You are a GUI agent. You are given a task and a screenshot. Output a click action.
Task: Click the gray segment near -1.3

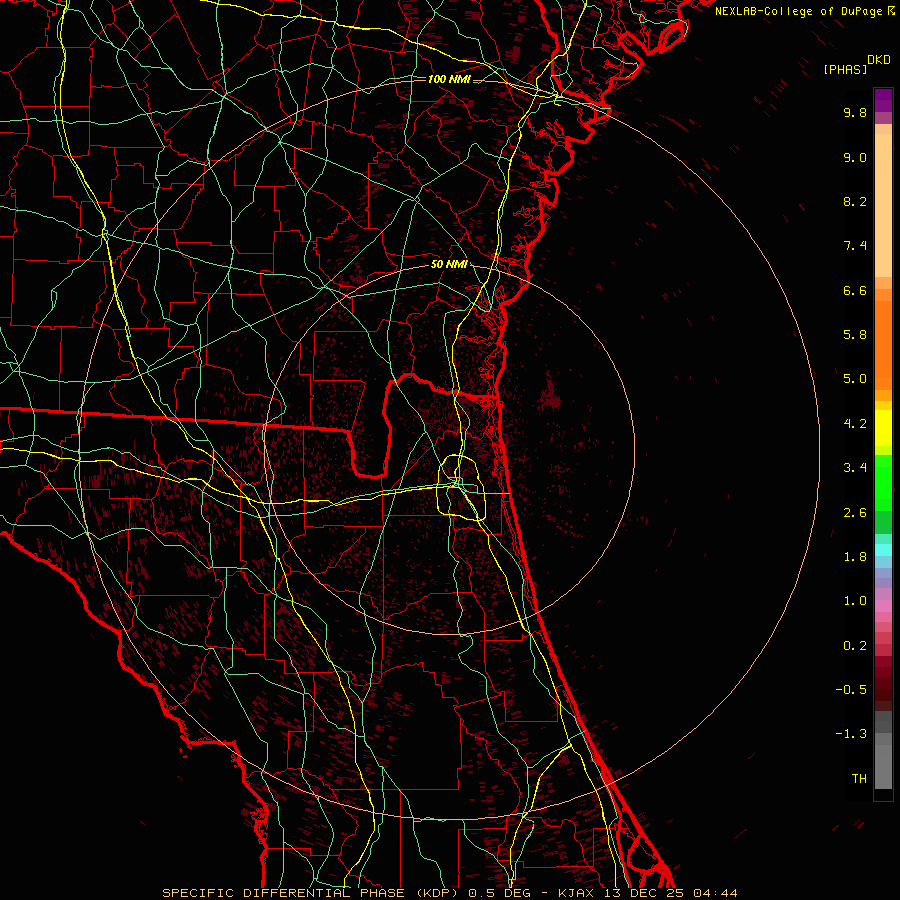[x=883, y=735]
